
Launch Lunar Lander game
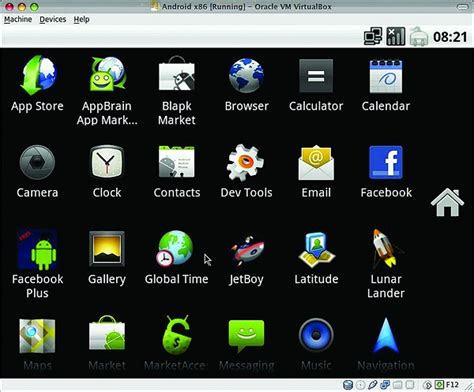[x=386, y=264]
